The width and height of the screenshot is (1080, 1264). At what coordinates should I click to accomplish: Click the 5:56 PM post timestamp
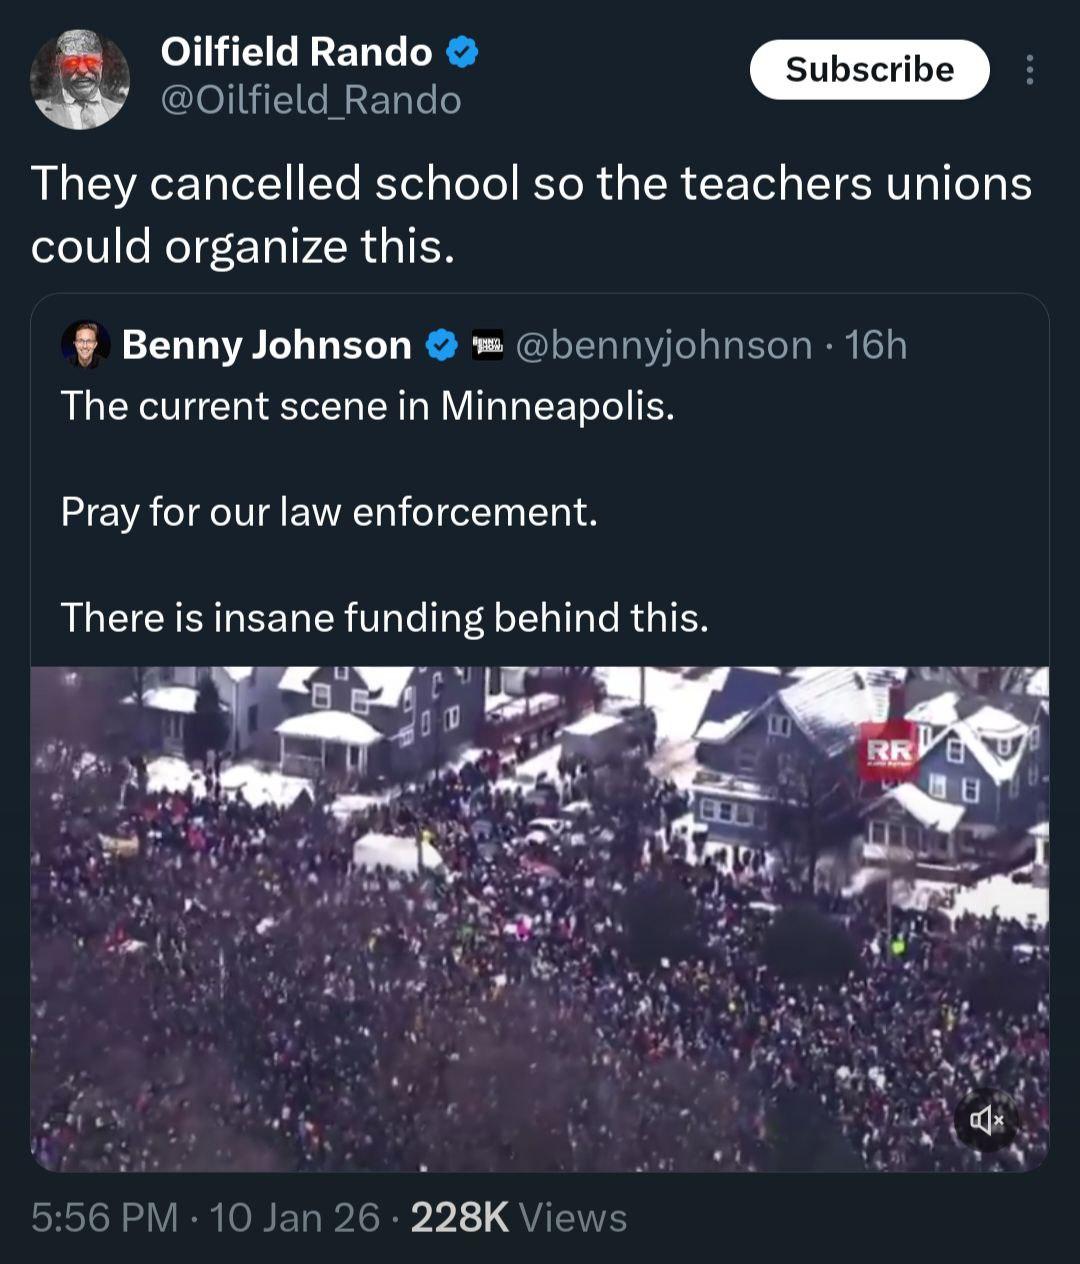click(x=104, y=1217)
